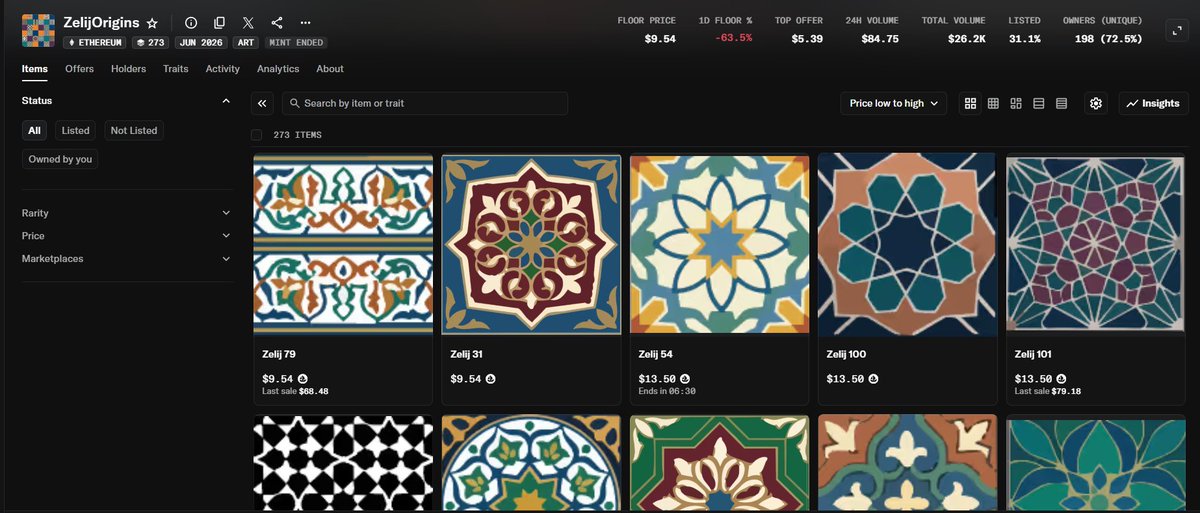This screenshot has height=513, width=1200.
Task: Click the Zelij 79 item name
Action: (278, 354)
